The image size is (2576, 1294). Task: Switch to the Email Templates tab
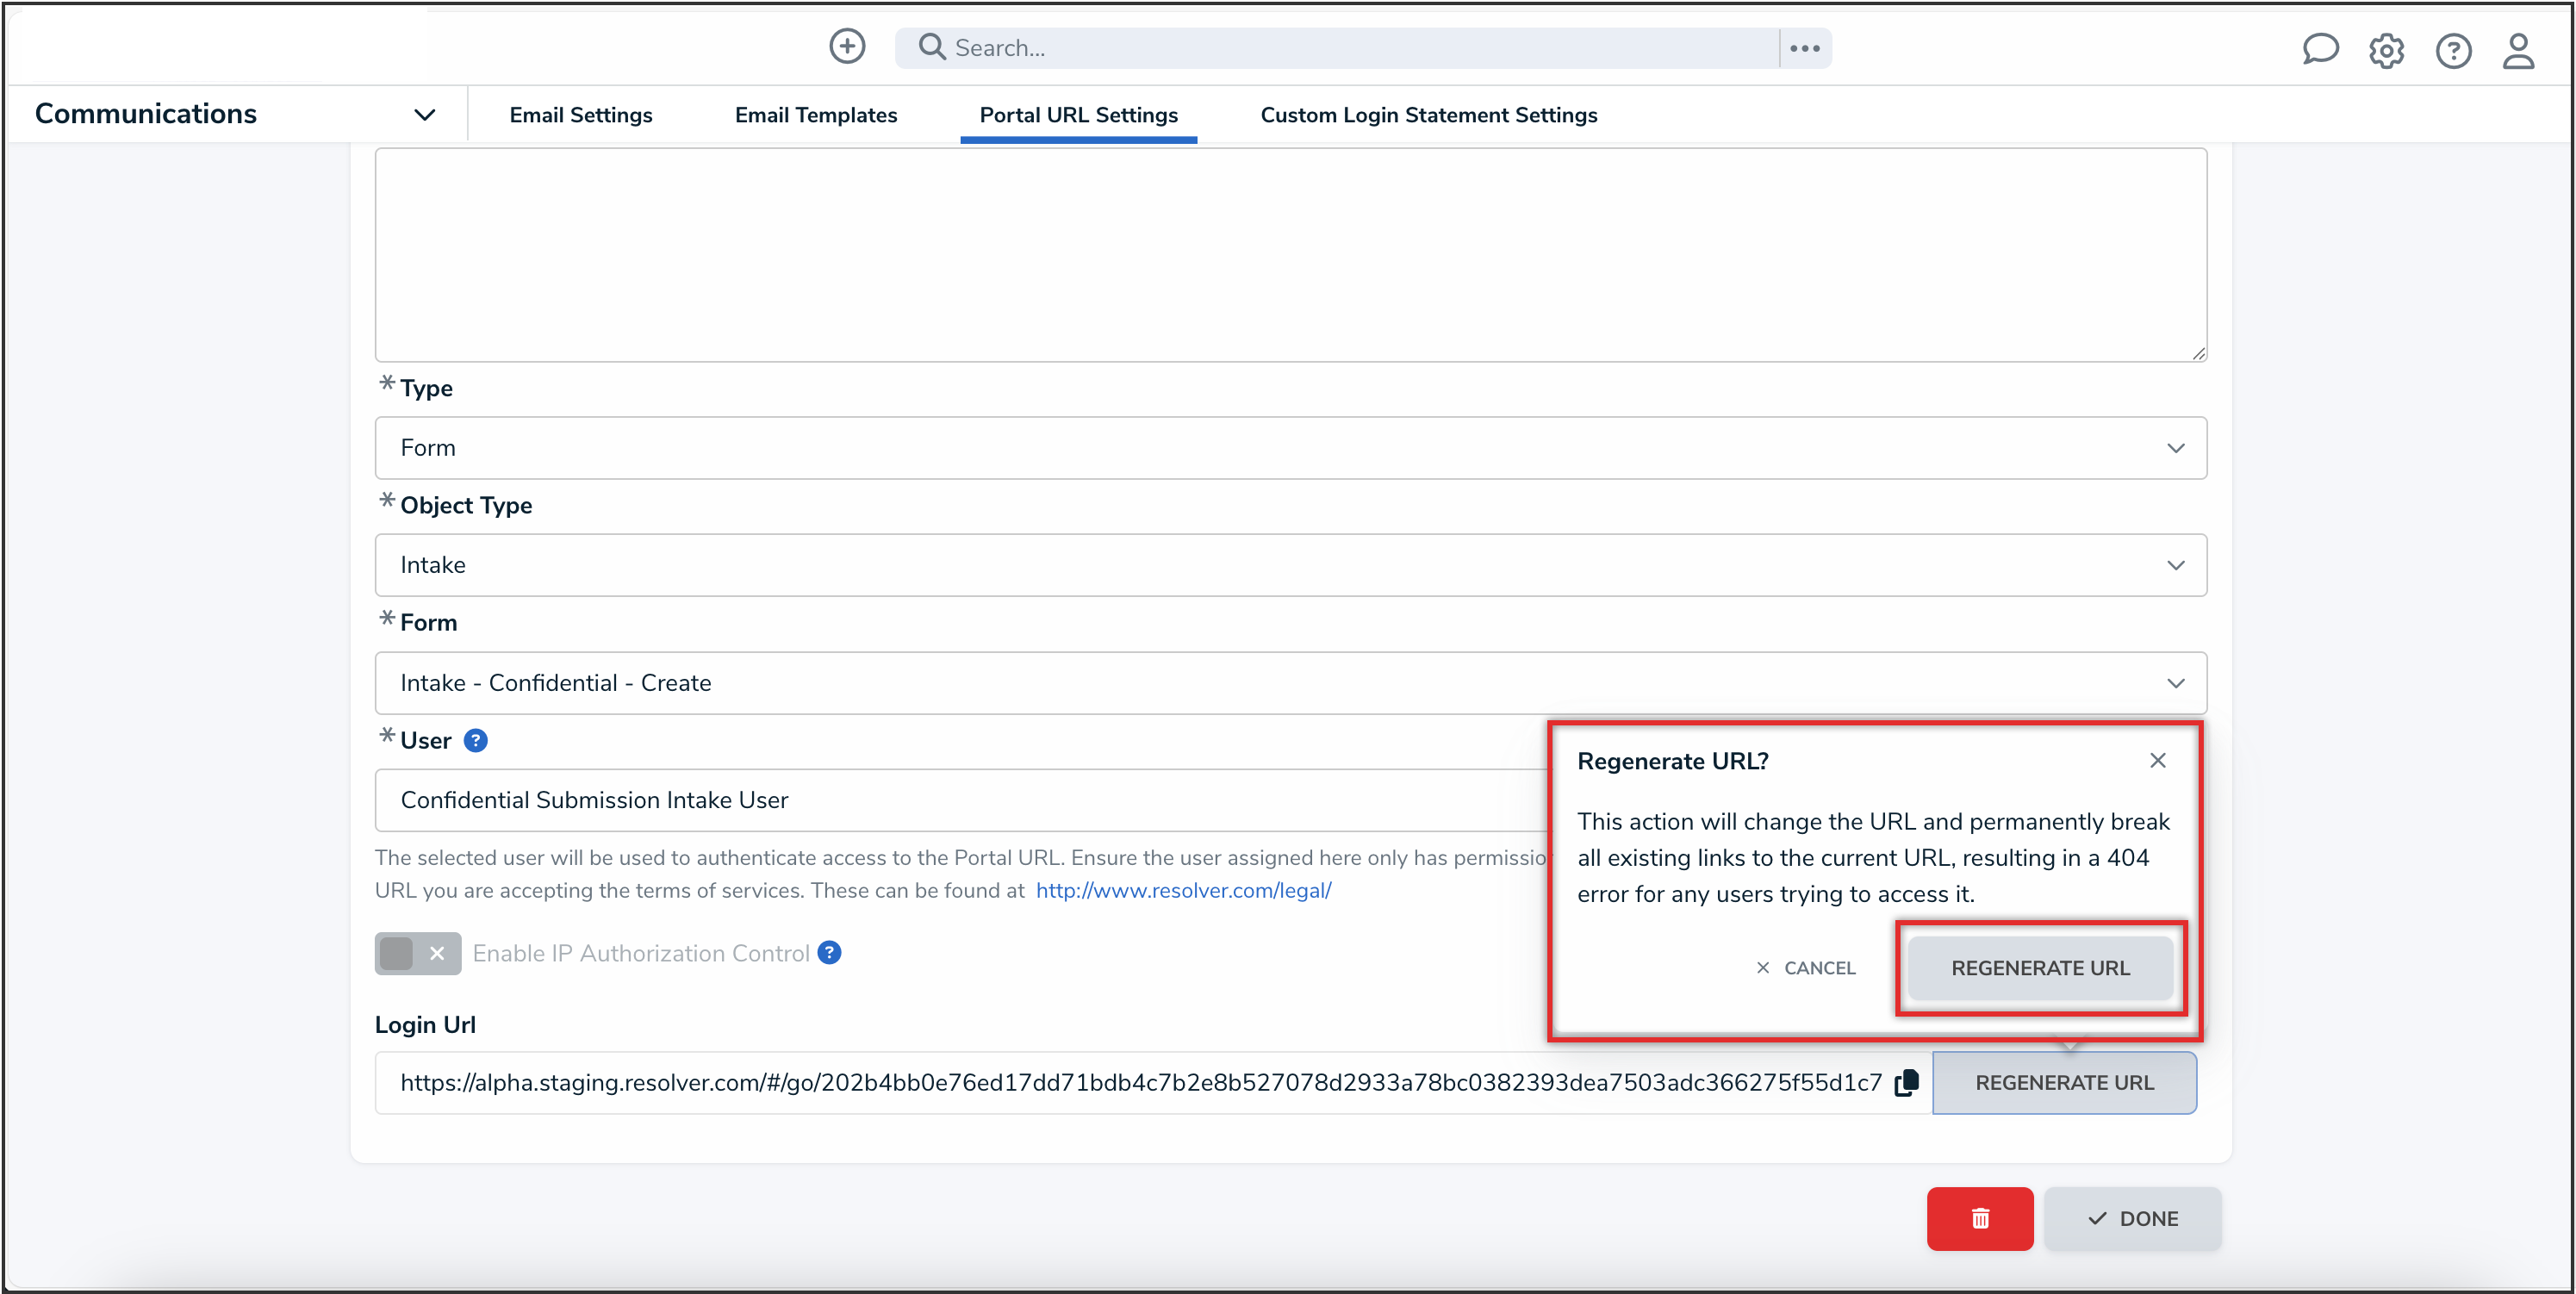tap(815, 115)
